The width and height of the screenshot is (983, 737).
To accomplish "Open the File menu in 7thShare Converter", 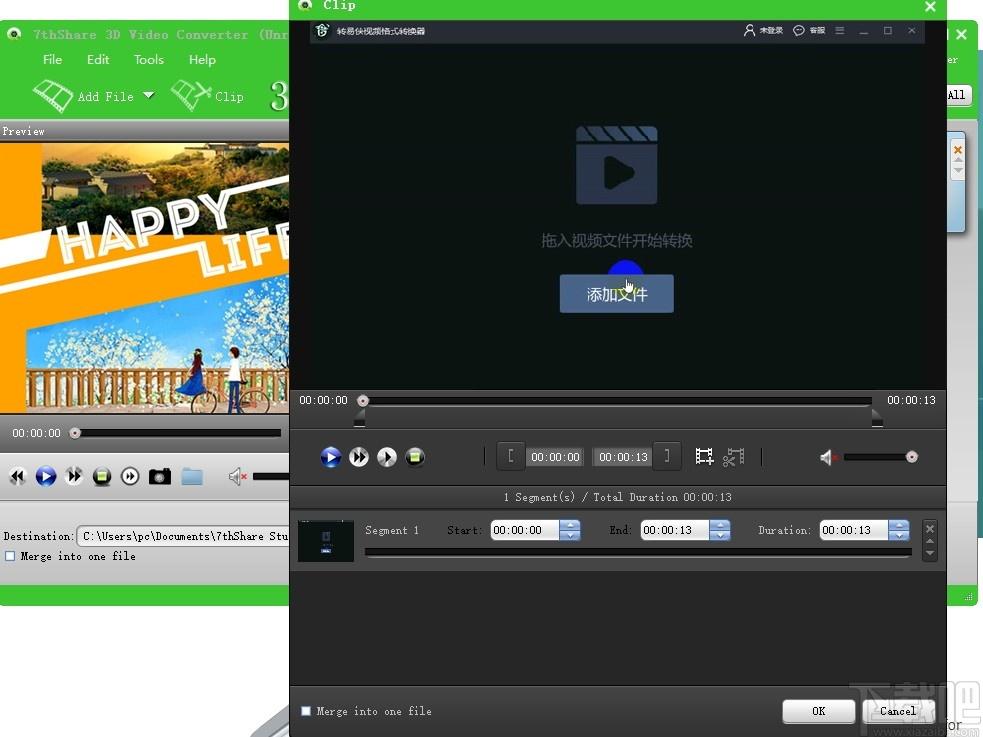I will point(53,60).
